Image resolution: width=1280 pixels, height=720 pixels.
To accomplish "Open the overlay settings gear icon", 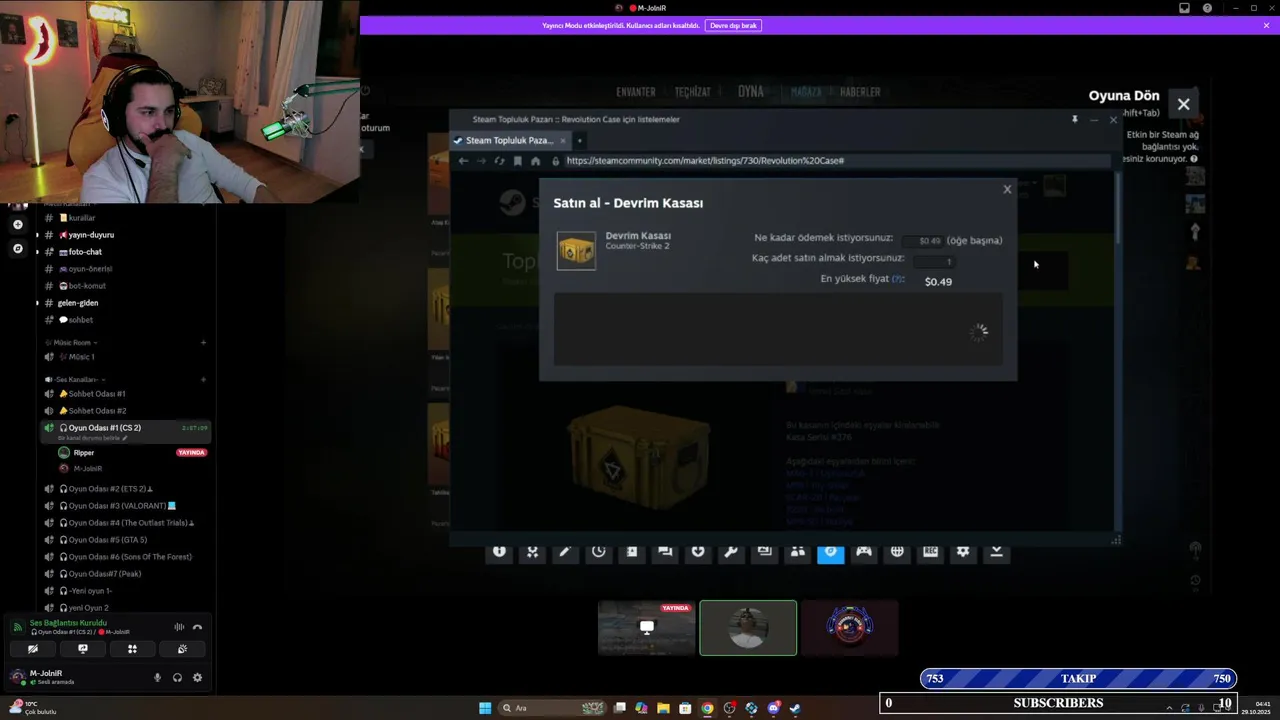I will (963, 552).
